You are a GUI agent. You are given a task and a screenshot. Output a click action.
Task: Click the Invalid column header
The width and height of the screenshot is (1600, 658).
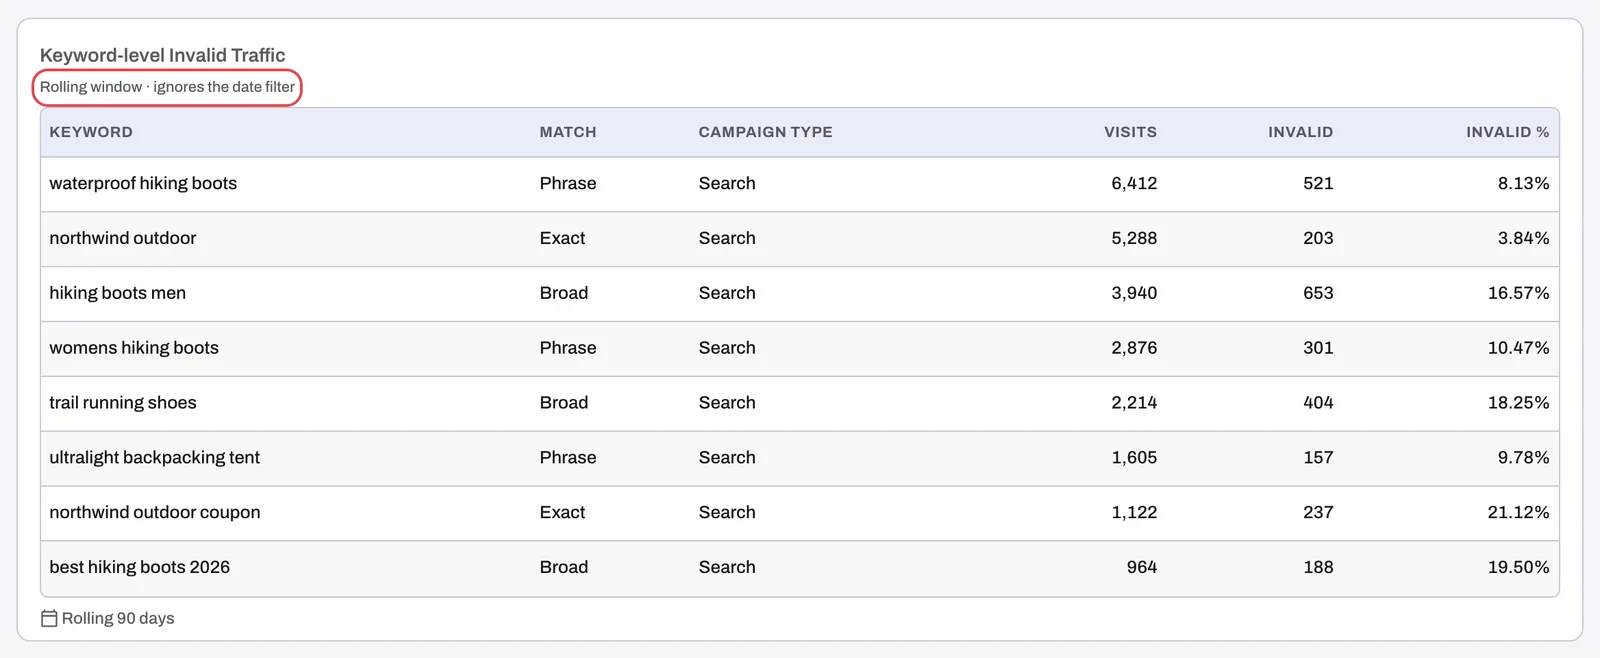click(1300, 132)
